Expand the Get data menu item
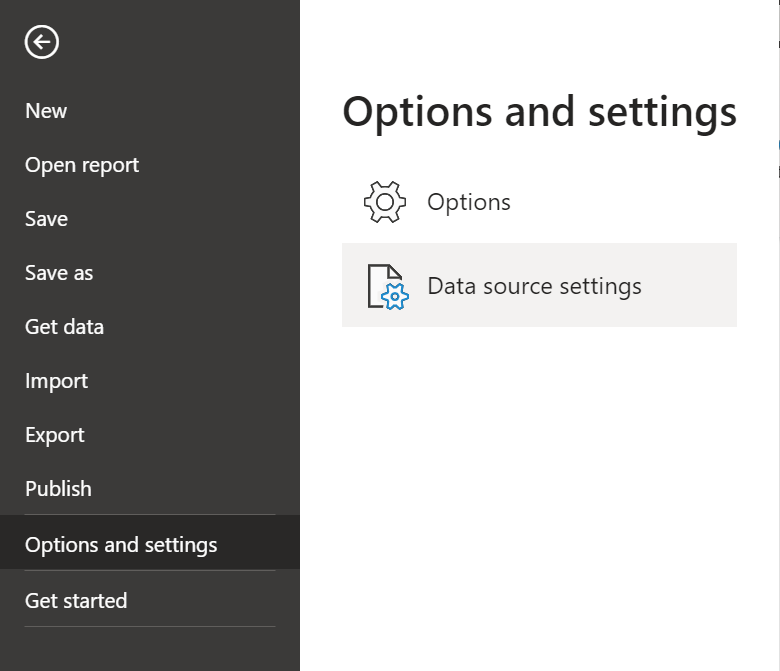The width and height of the screenshot is (780, 671). click(64, 327)
